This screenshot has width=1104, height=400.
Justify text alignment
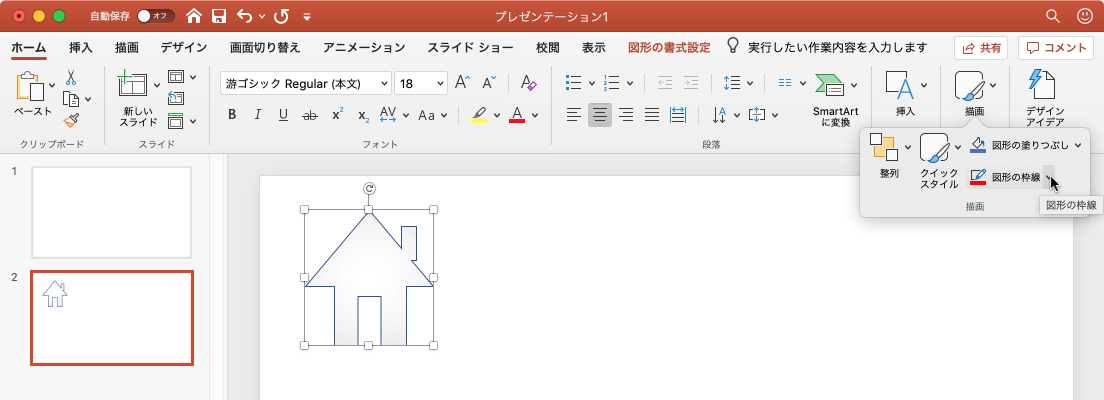652,115
